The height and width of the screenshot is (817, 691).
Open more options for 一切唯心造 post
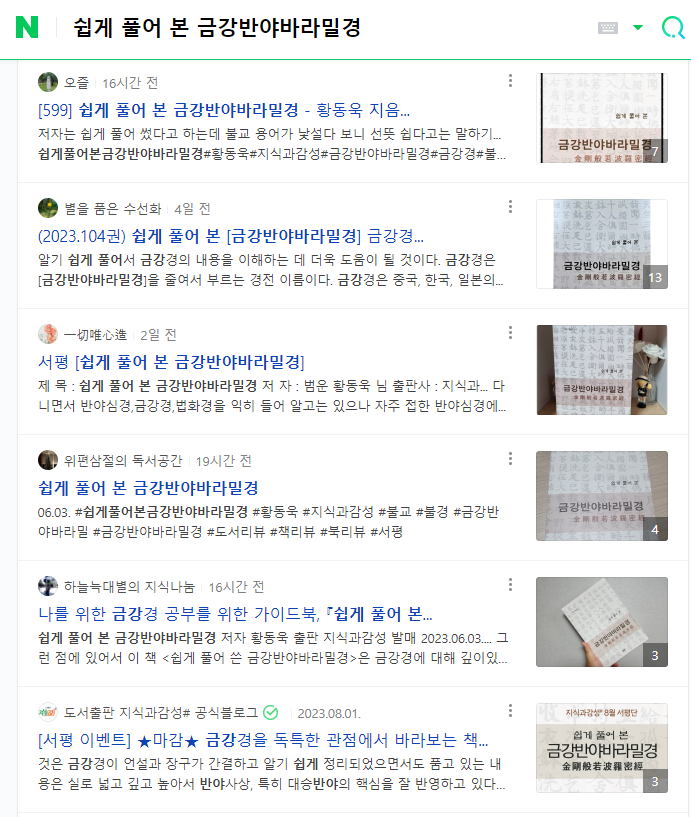pyautogui.click(x=510, y=333)
